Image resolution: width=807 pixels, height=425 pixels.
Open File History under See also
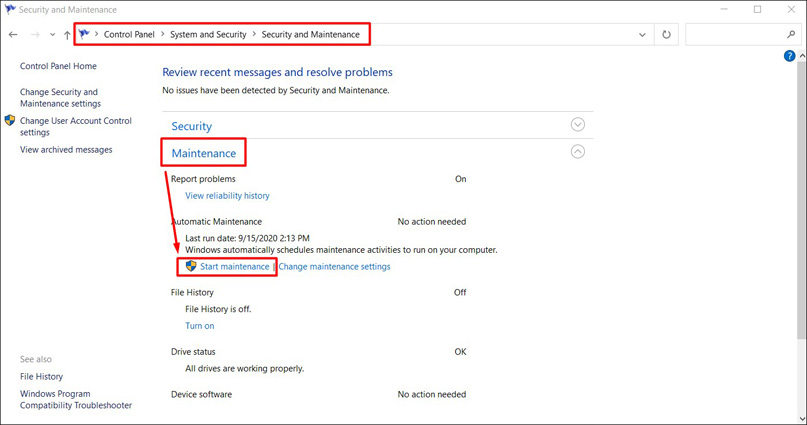pyautogui.click(x=41, y=377)
